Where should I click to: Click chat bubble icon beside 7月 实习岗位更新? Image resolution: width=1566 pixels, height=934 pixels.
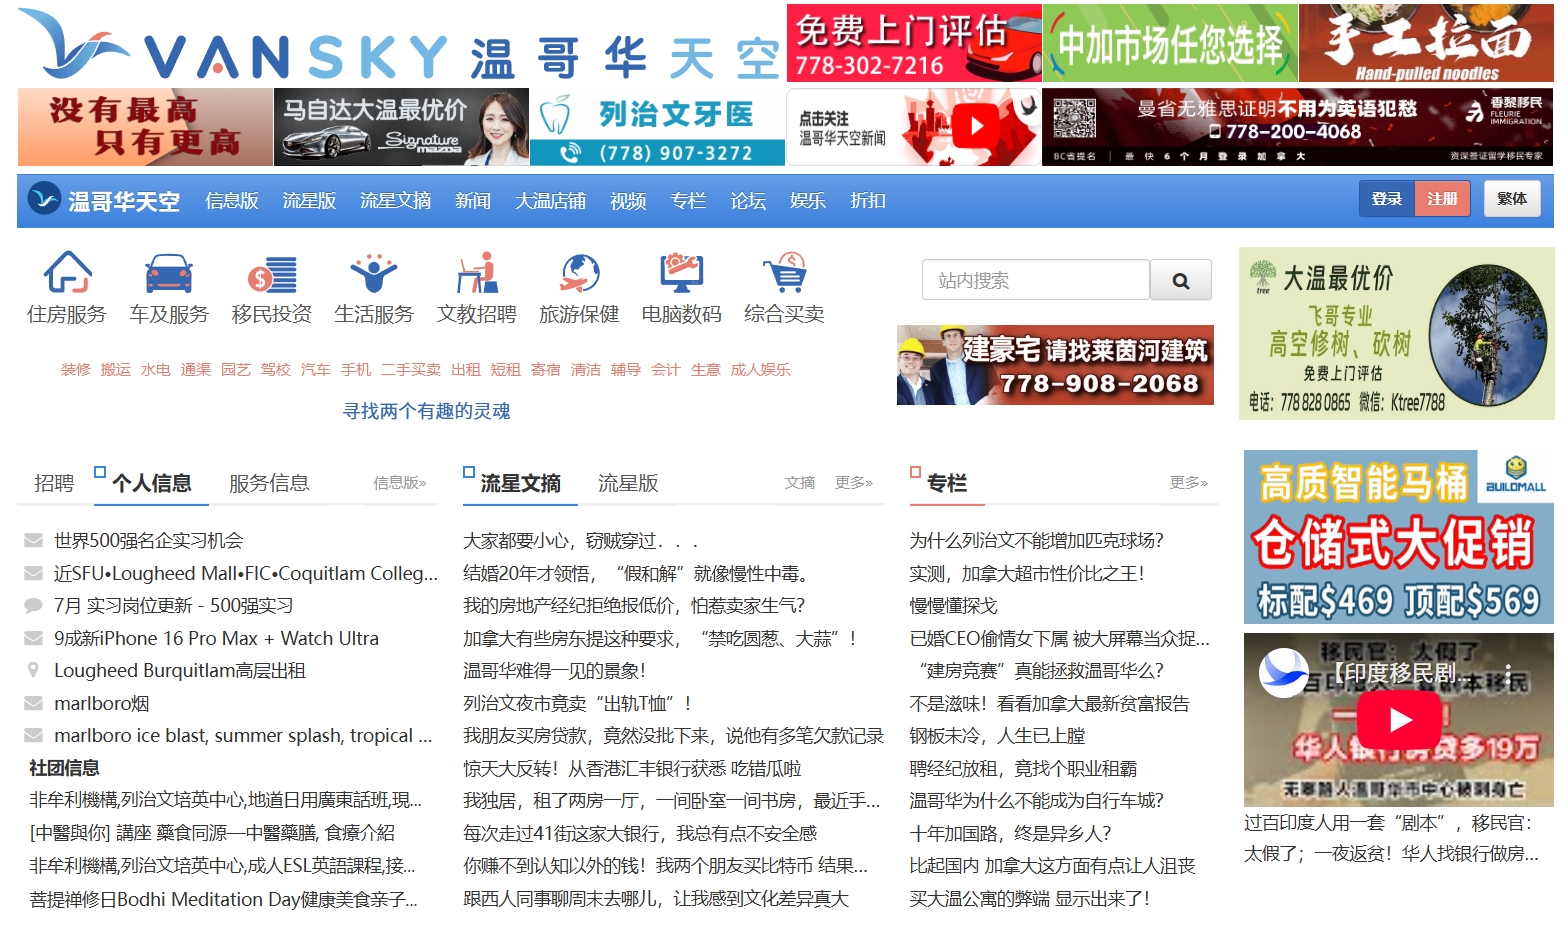pos(33,606)
